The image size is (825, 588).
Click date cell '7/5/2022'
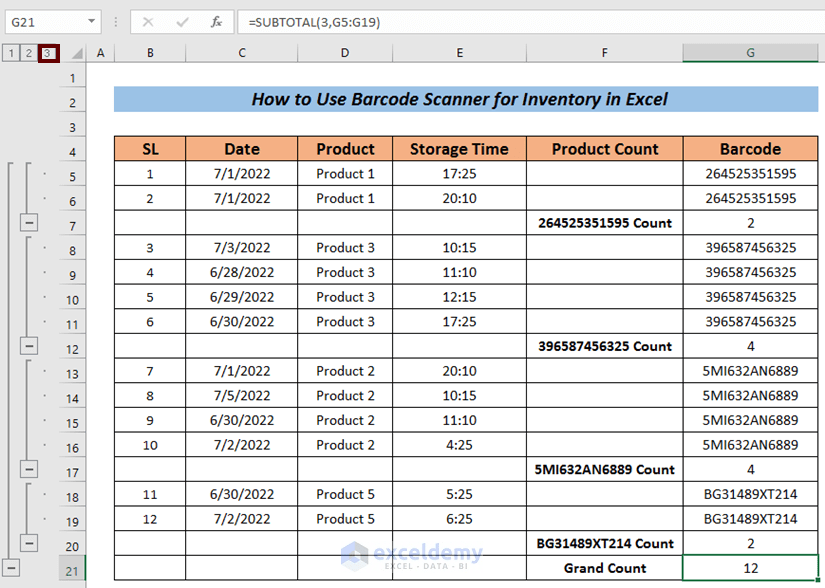[x=242, y=395]
